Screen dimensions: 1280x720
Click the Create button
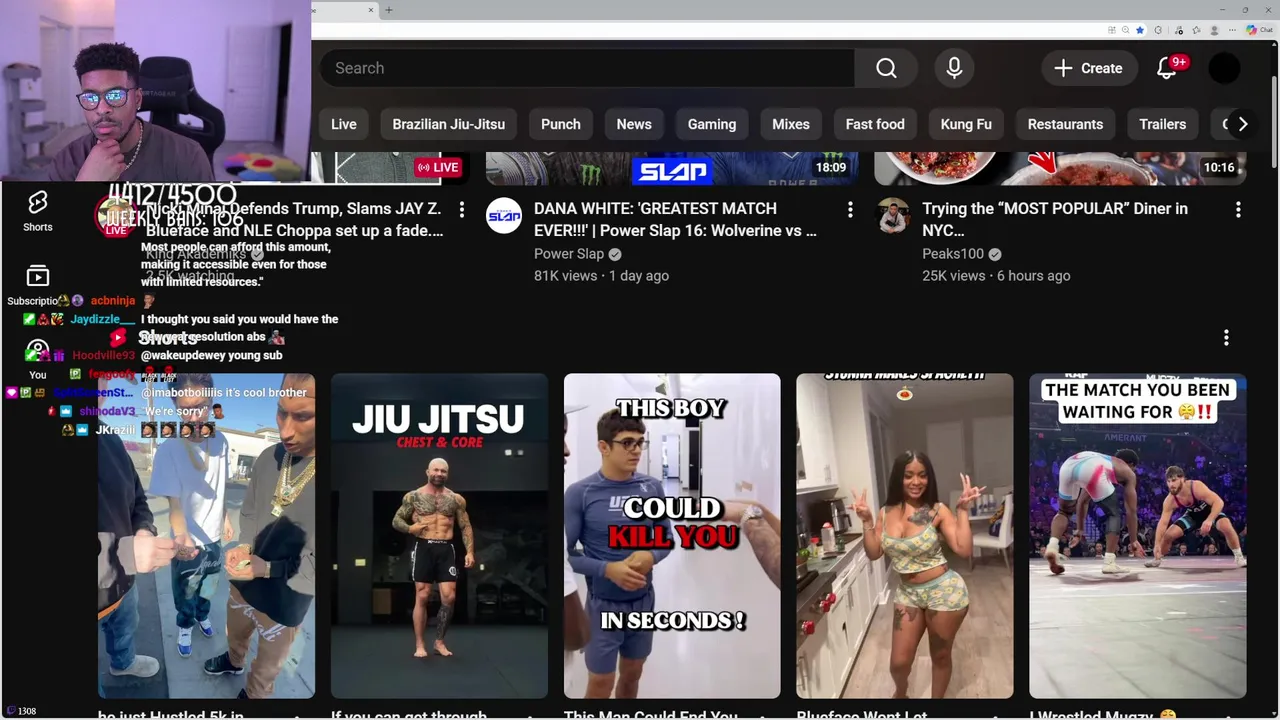click(1089, 68)
